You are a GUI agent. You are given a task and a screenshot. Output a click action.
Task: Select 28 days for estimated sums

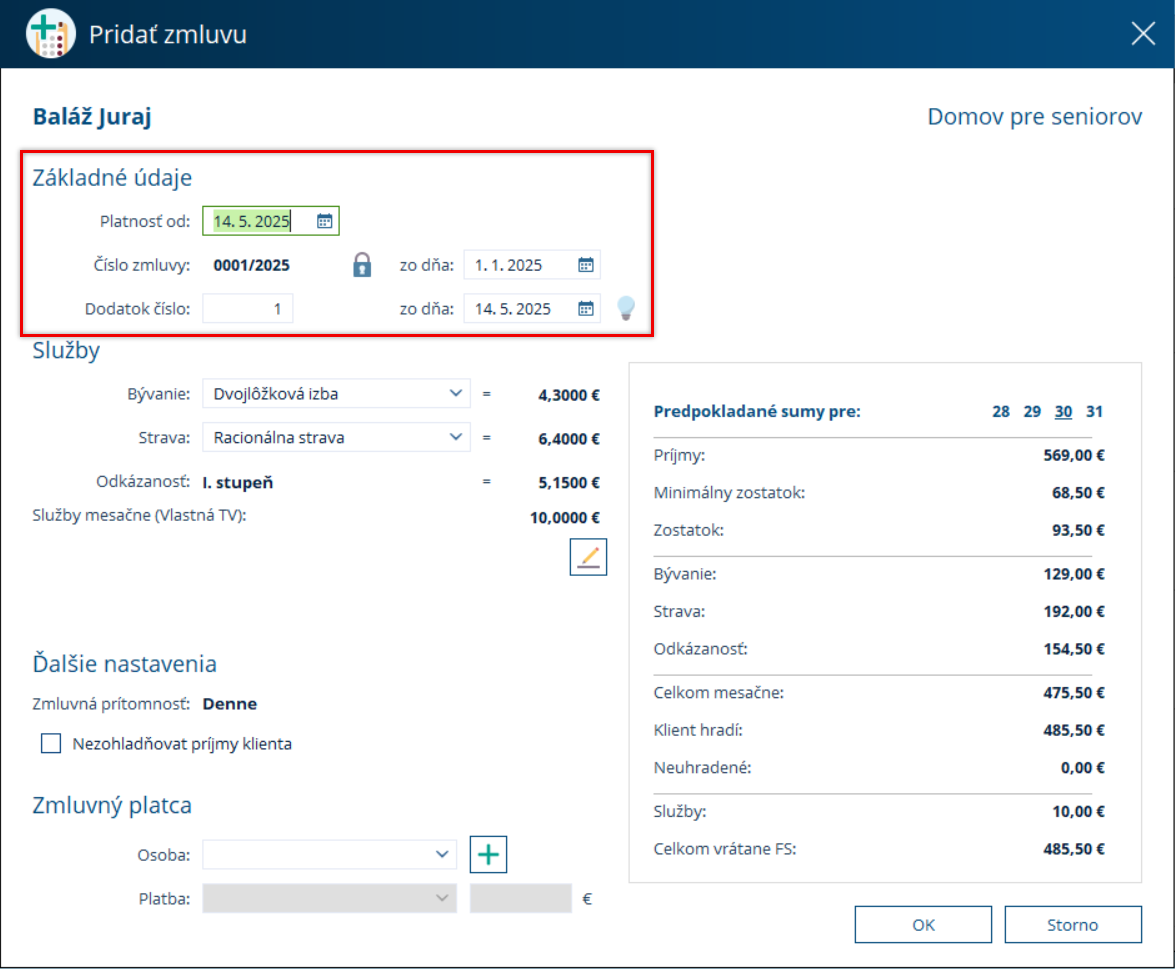click(1000, 411)
